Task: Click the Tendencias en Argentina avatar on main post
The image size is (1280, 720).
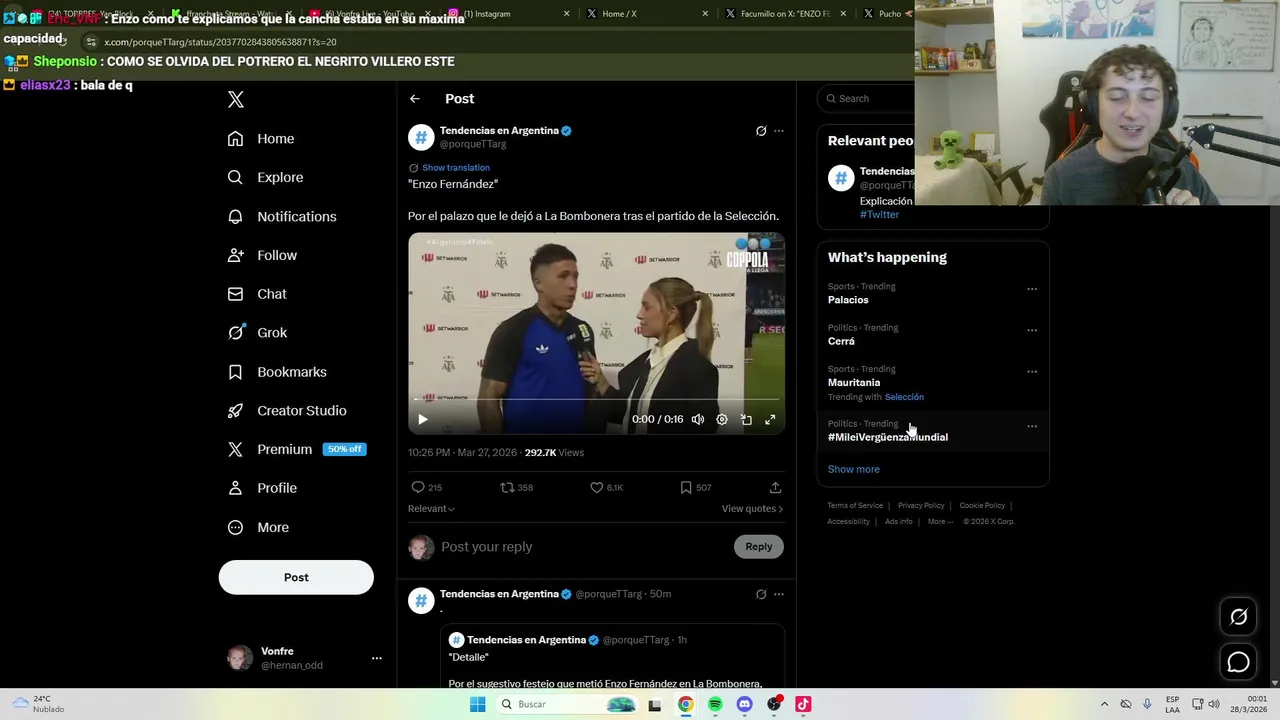Action: click(x=421, y=137)
